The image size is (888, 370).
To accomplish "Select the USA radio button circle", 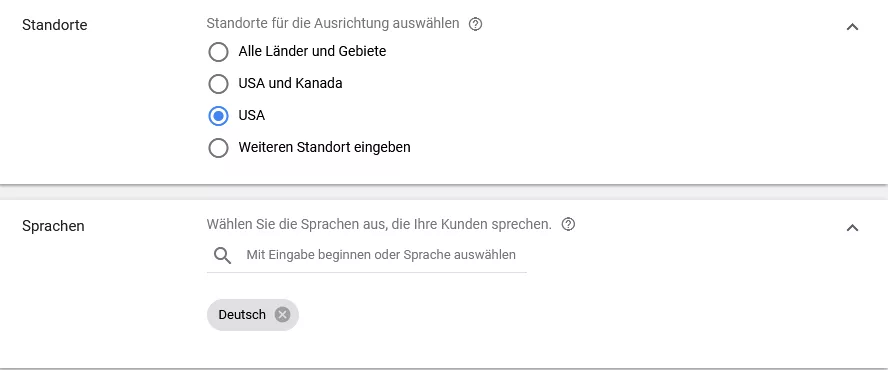I will pyautogui.click(x=218, y=116).
